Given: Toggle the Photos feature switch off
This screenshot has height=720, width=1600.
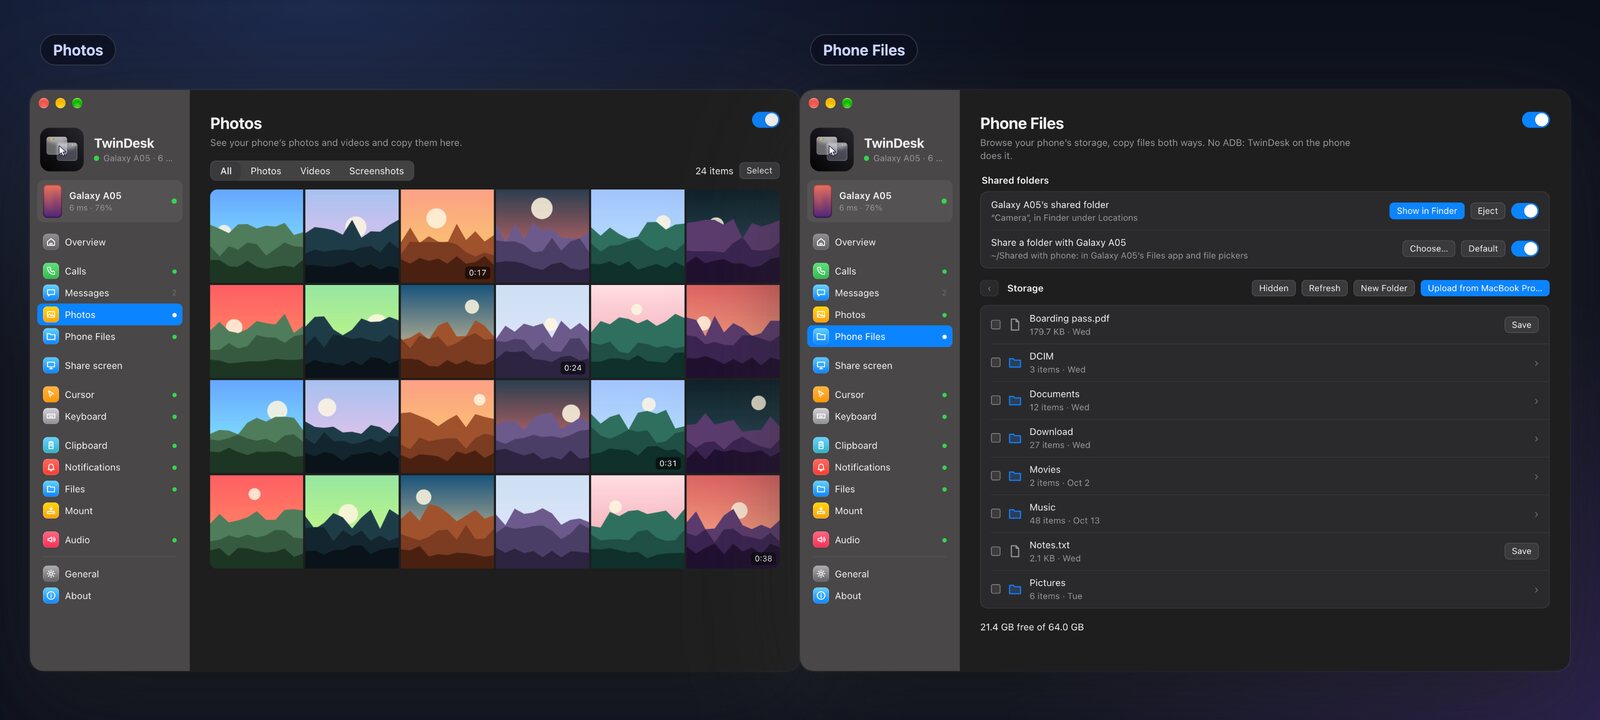Looking at the screenshot, I should click(x=766, y=120).
